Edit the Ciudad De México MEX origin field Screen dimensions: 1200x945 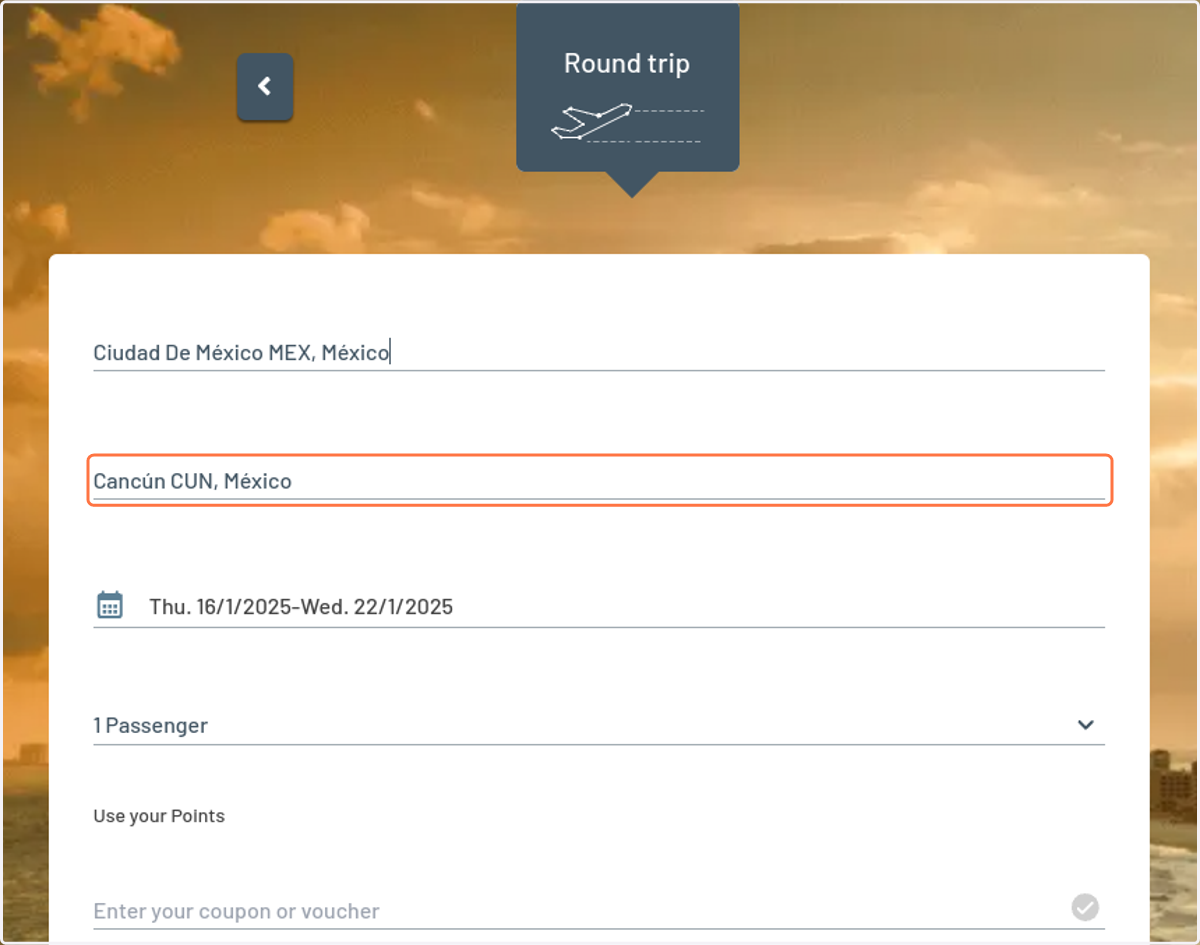pyautogui.click(x=599, y=352)
